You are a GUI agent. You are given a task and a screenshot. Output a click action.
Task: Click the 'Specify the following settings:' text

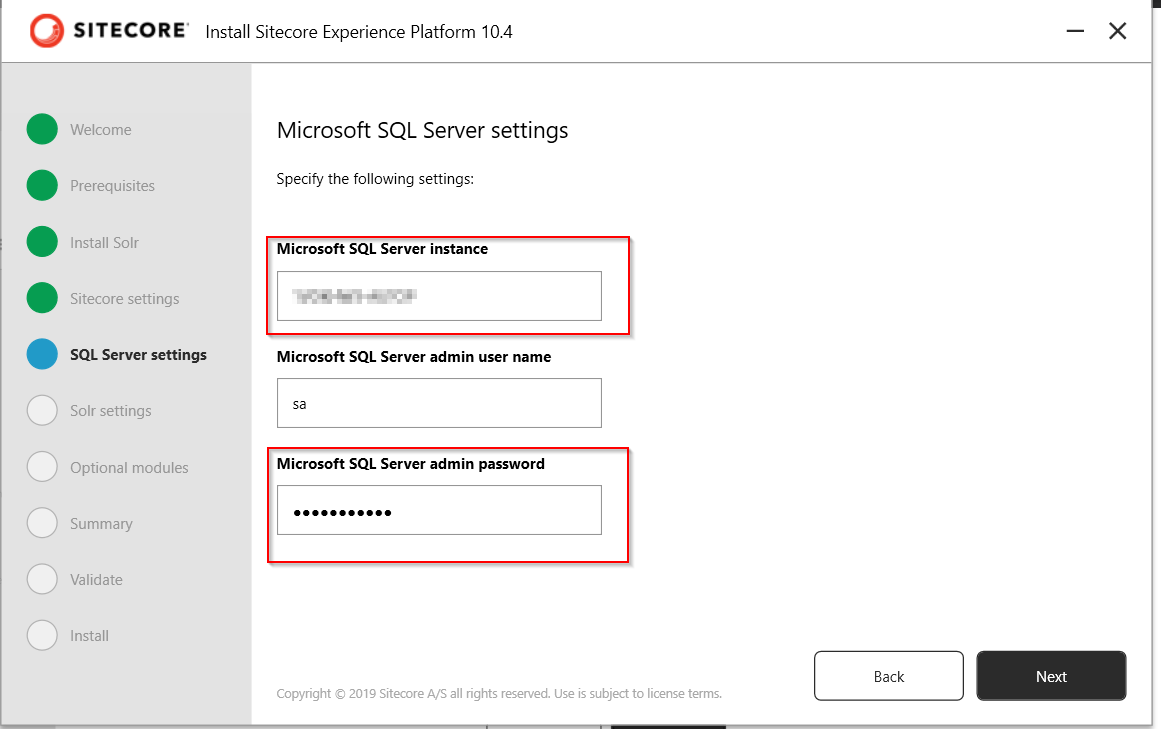click(x=375, y=179)
